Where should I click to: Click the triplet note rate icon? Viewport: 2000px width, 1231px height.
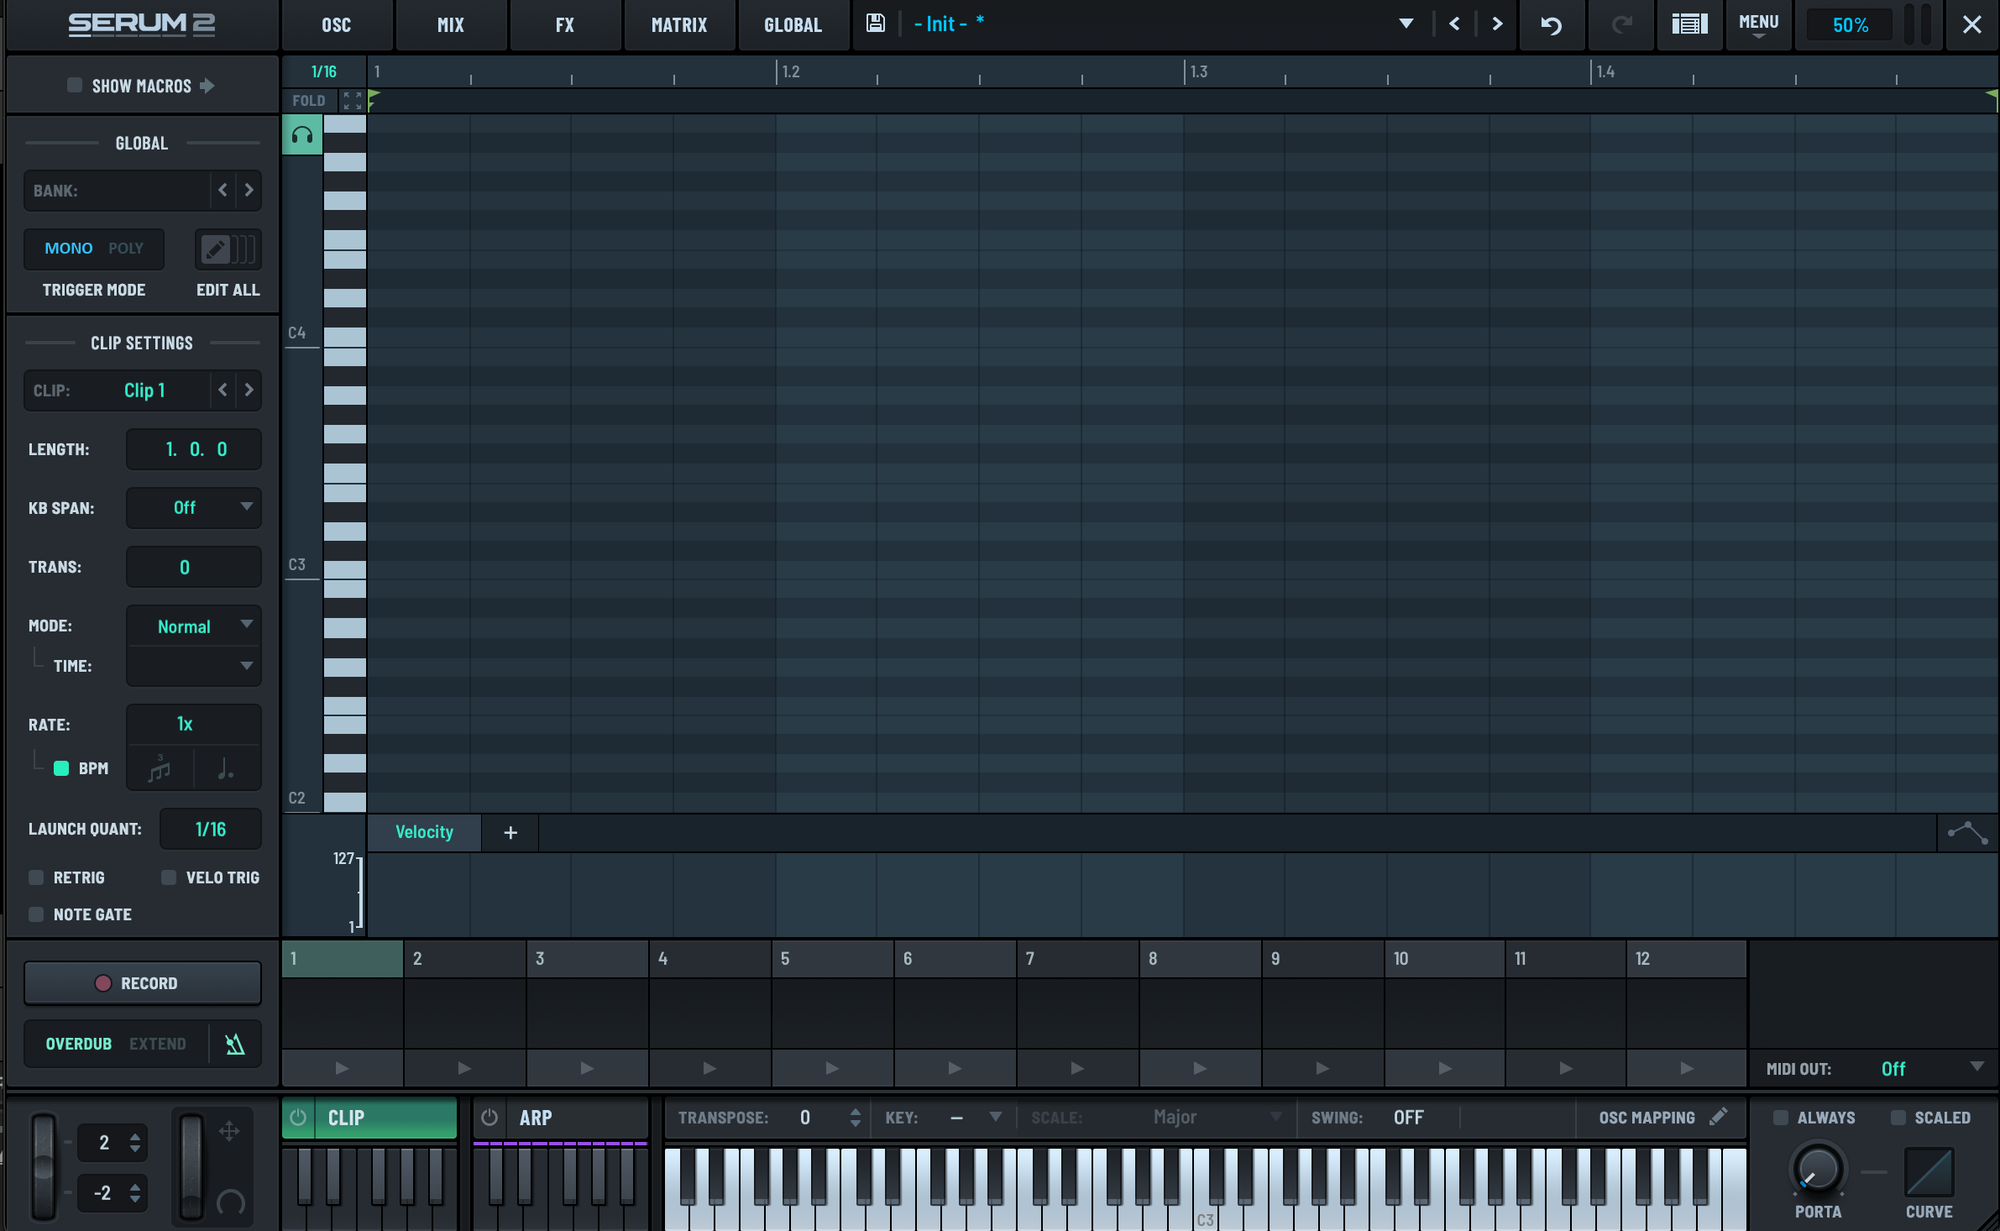click(x=160, y=769)
